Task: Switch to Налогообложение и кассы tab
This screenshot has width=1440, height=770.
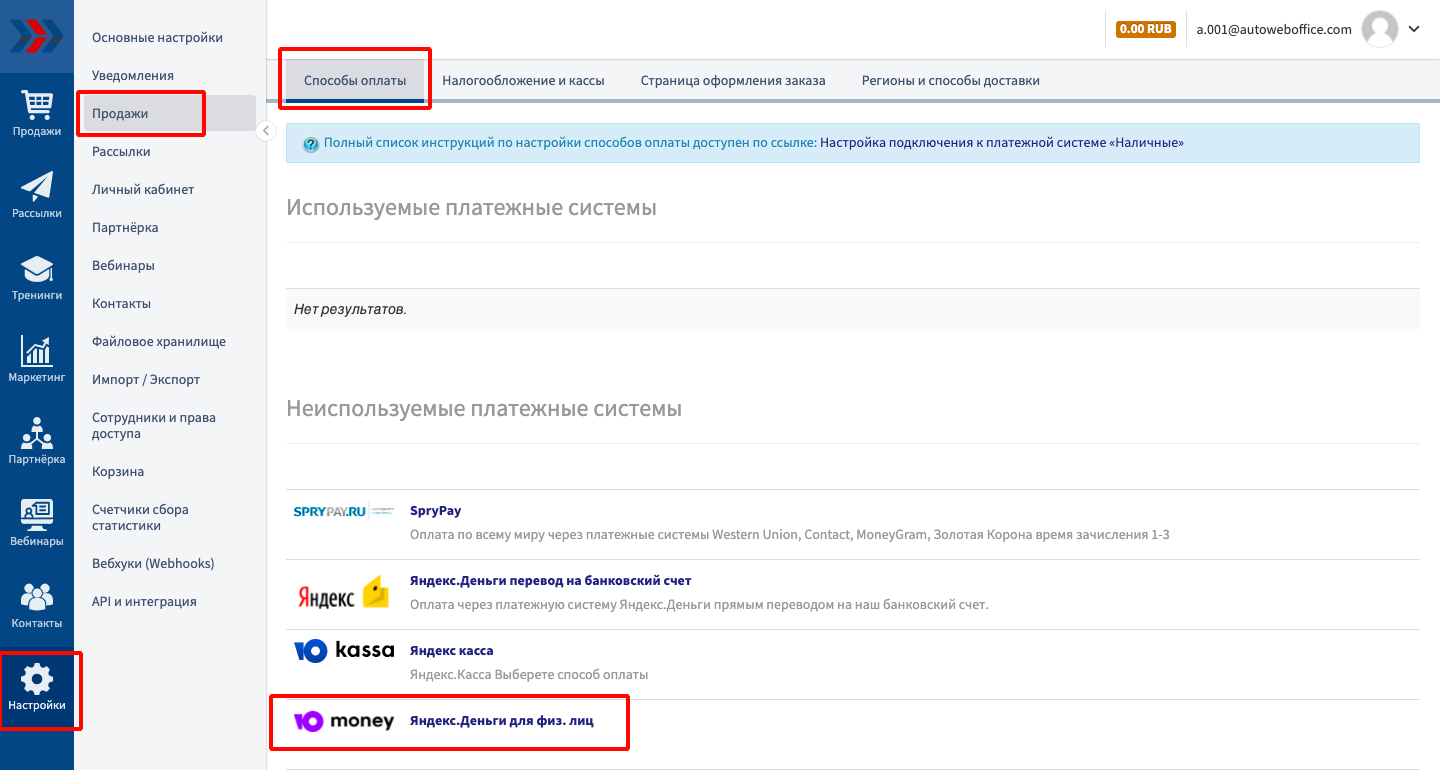Action: (523, 80)
